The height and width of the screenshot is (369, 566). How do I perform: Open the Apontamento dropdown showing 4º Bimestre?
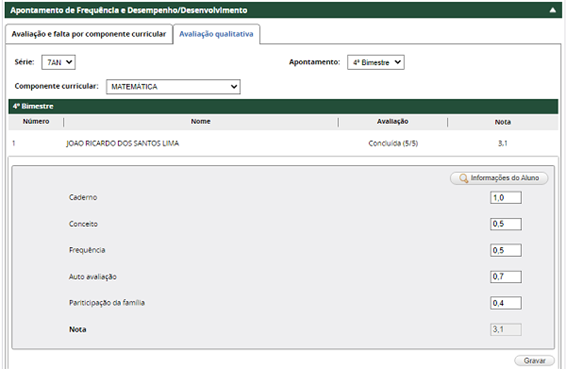[376, 62]
